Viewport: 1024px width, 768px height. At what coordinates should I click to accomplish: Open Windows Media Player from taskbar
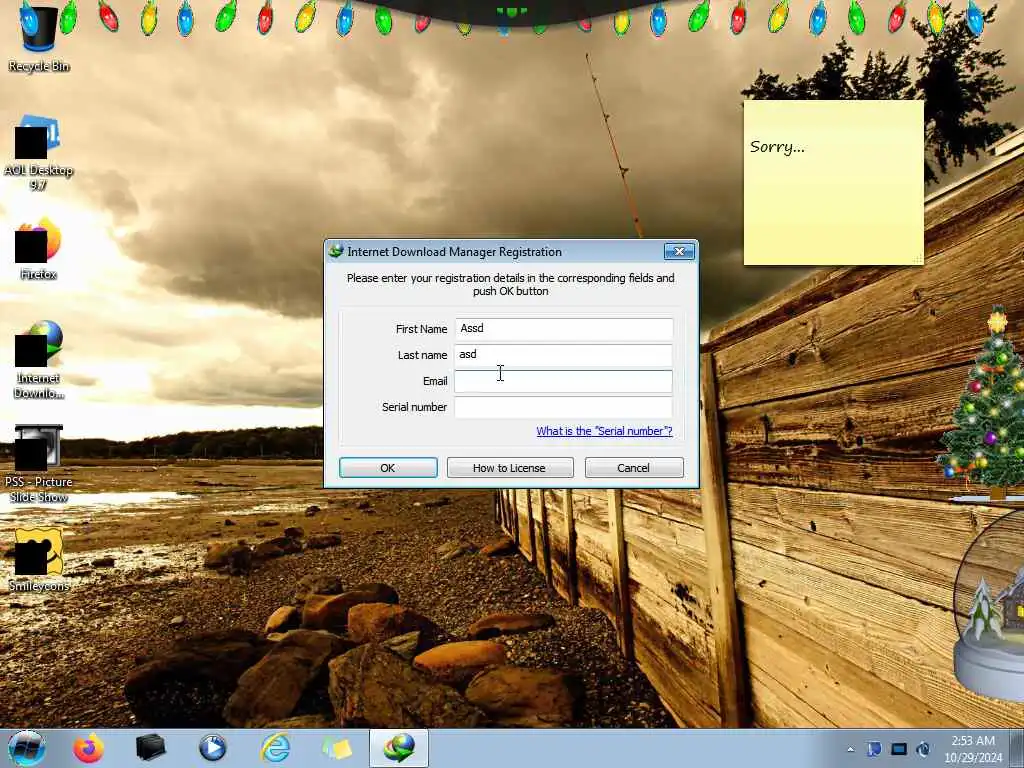(x=212, y=748)
